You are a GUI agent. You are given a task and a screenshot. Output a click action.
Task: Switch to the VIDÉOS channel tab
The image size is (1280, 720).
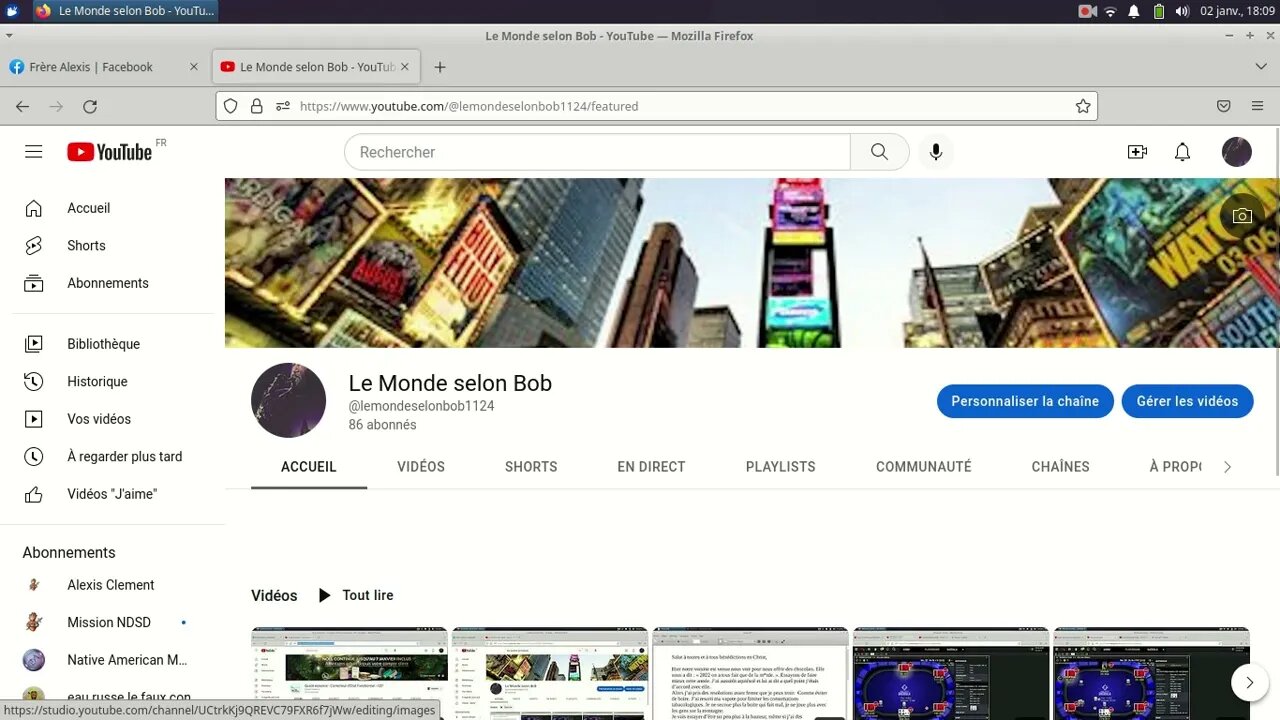coord(421,467)
